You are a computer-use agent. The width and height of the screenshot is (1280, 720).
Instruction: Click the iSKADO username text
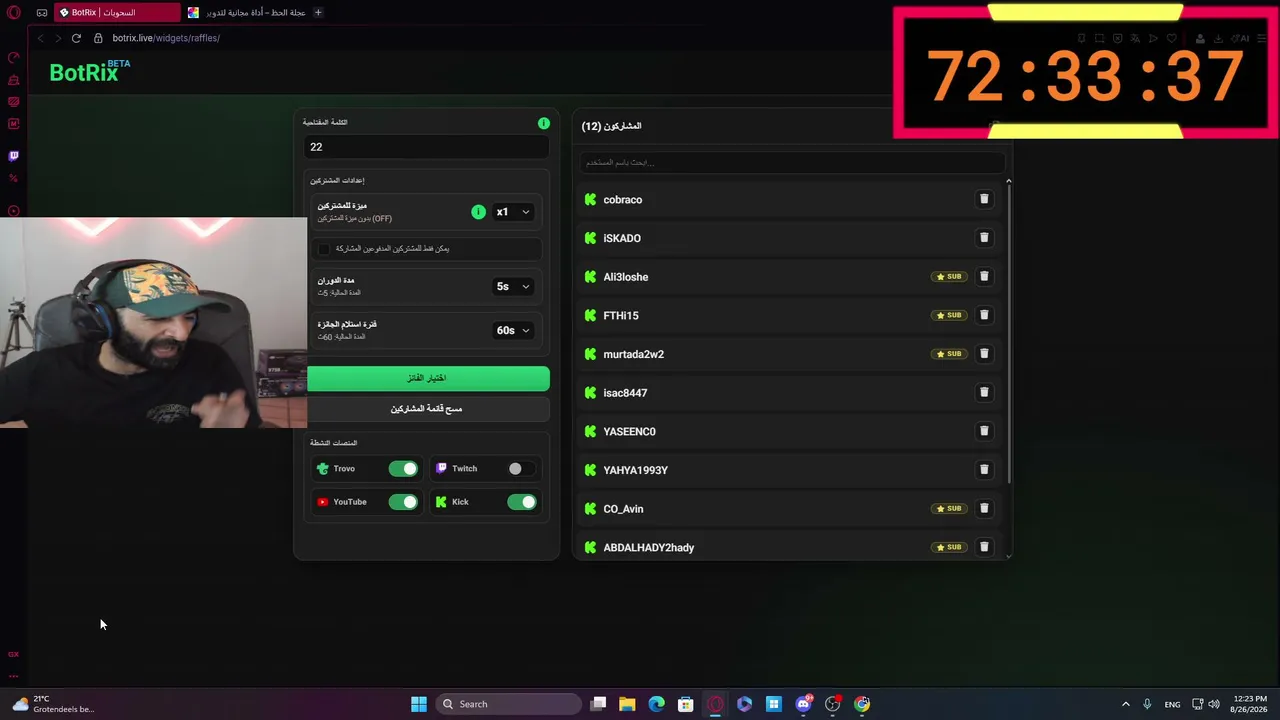pos(622,238)
